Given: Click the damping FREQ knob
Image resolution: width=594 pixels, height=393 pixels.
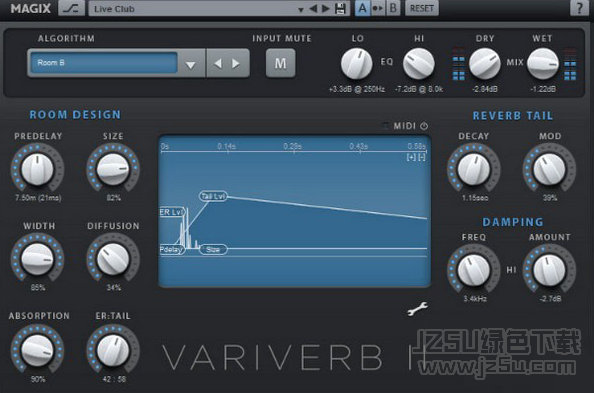Looking at the screenshot, I should pos(474,270).
